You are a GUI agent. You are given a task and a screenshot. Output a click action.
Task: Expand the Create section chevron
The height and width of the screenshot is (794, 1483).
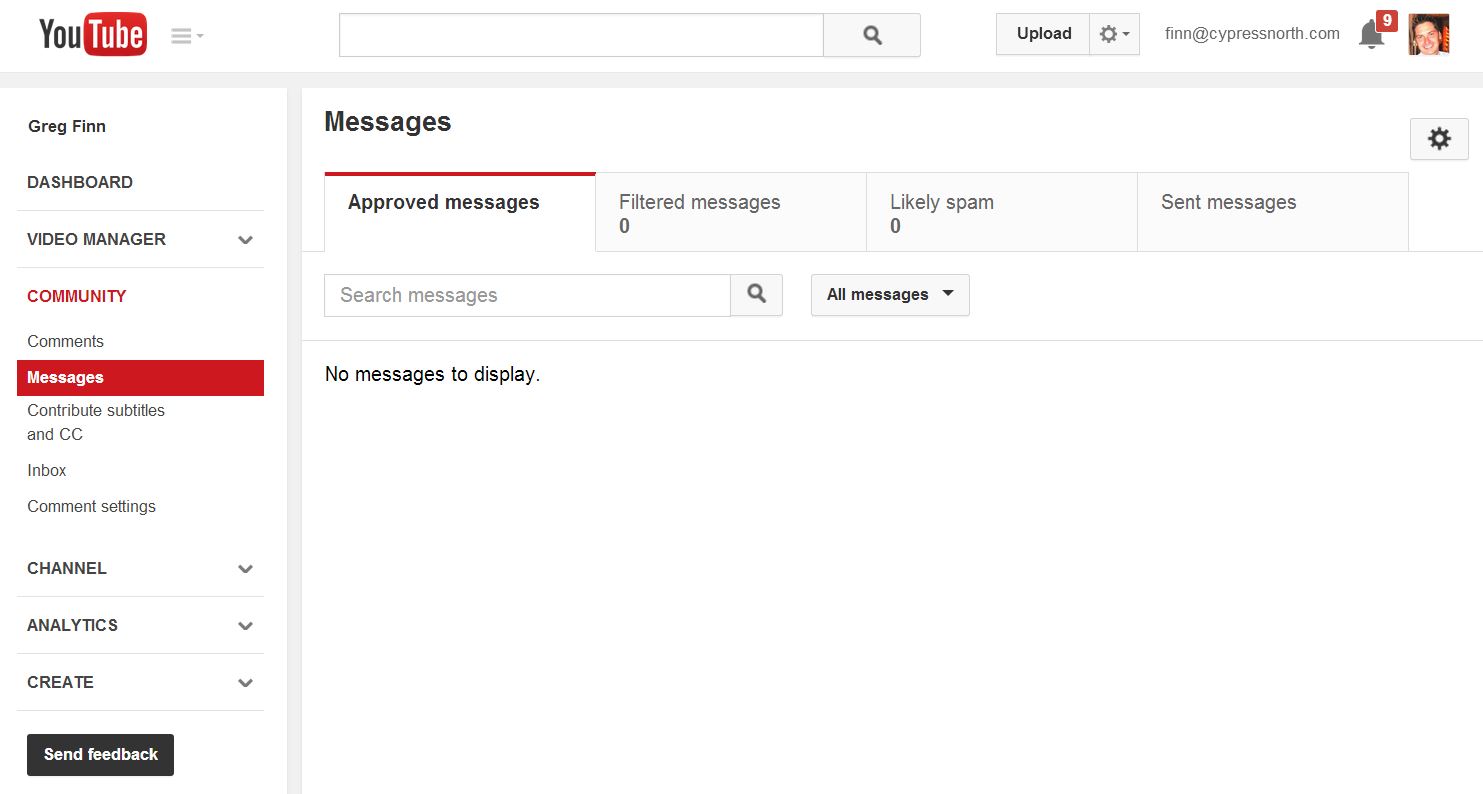[x=245, y=683]
